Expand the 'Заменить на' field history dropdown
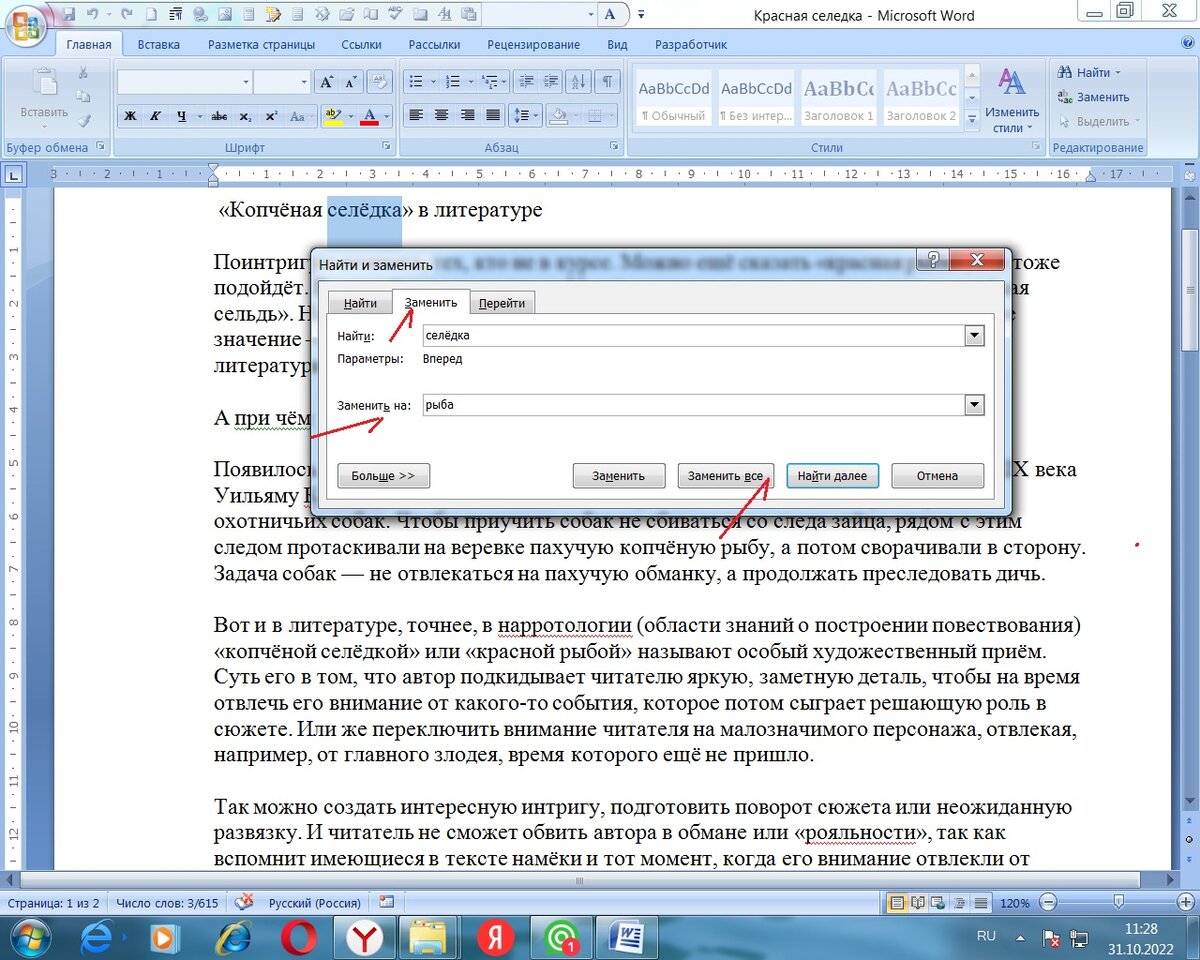 pos(975,406)
